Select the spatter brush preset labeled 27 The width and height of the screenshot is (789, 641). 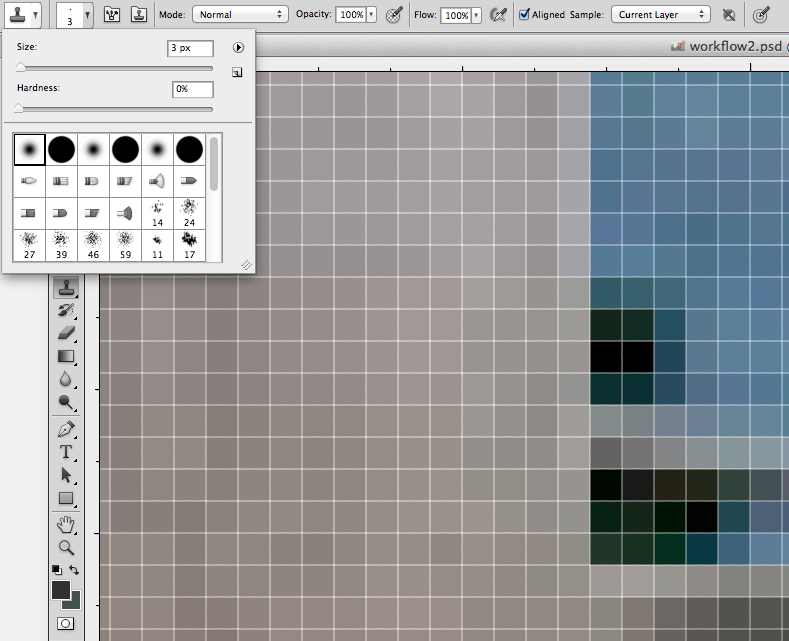click(x=29, y=246)
